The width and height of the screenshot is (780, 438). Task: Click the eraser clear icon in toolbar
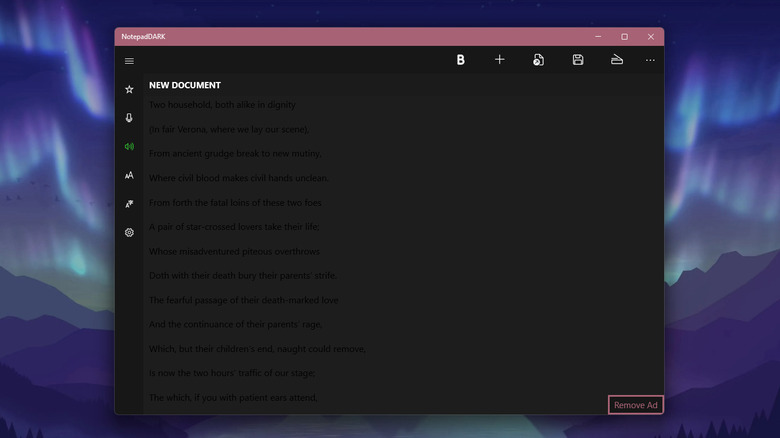617,60
